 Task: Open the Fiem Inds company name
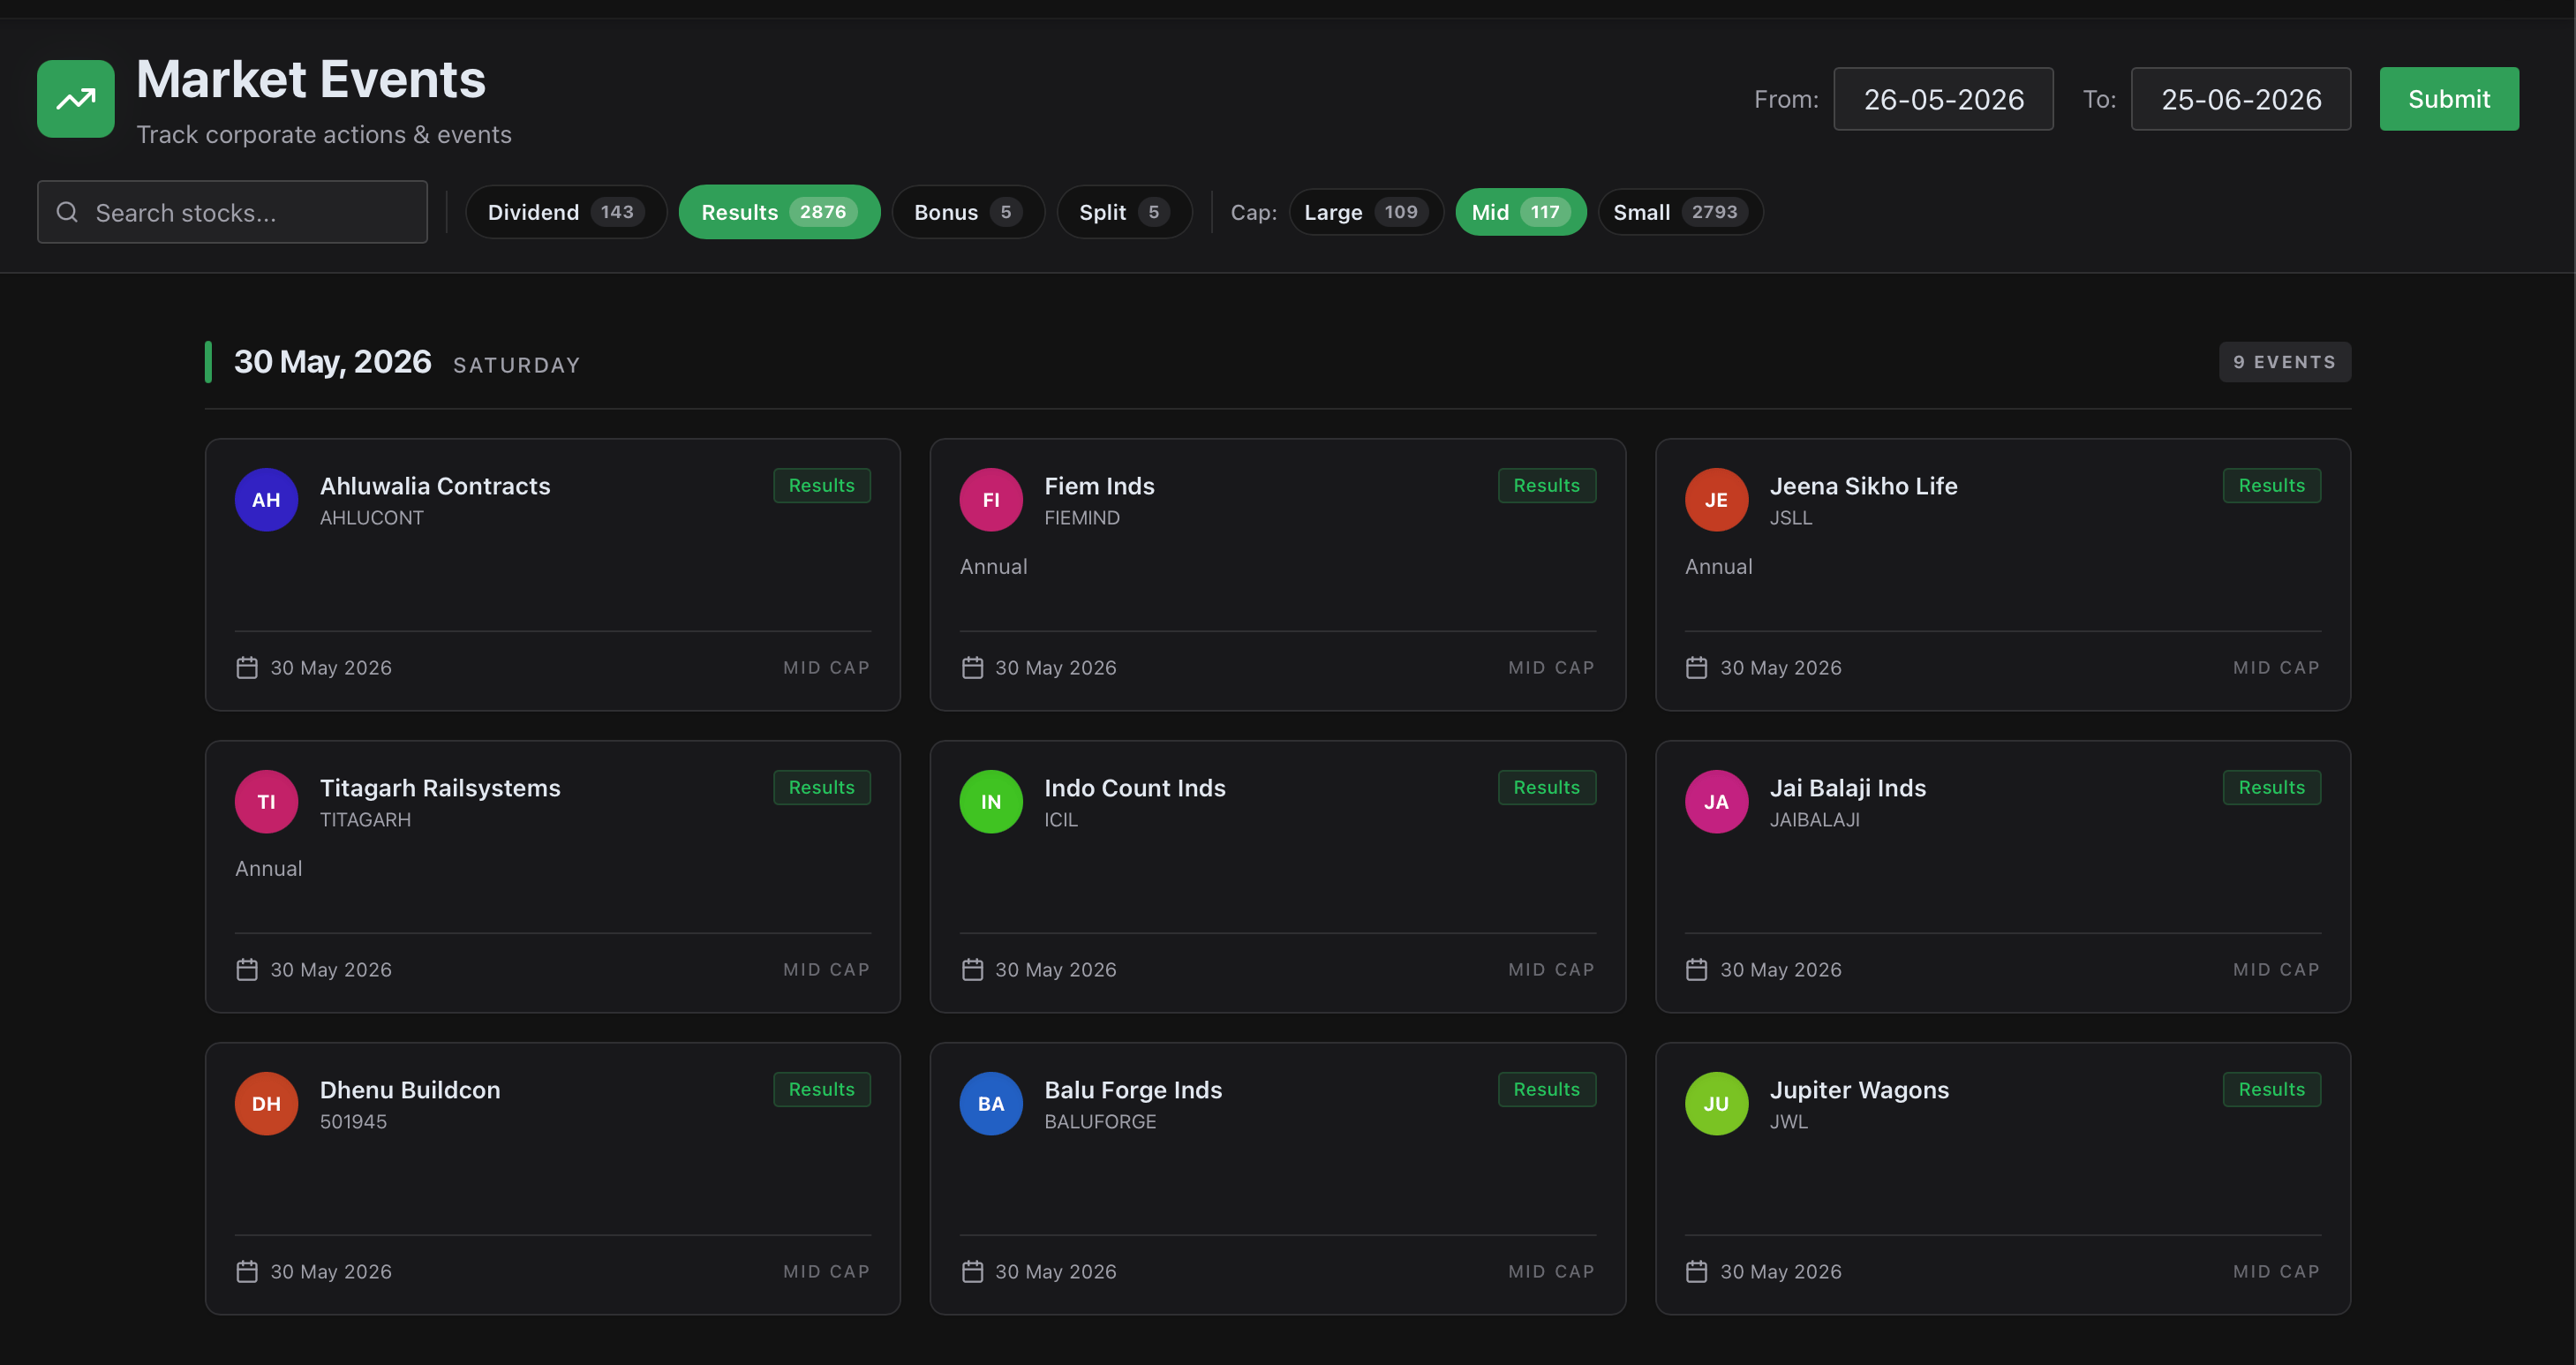click(1099, 486)
